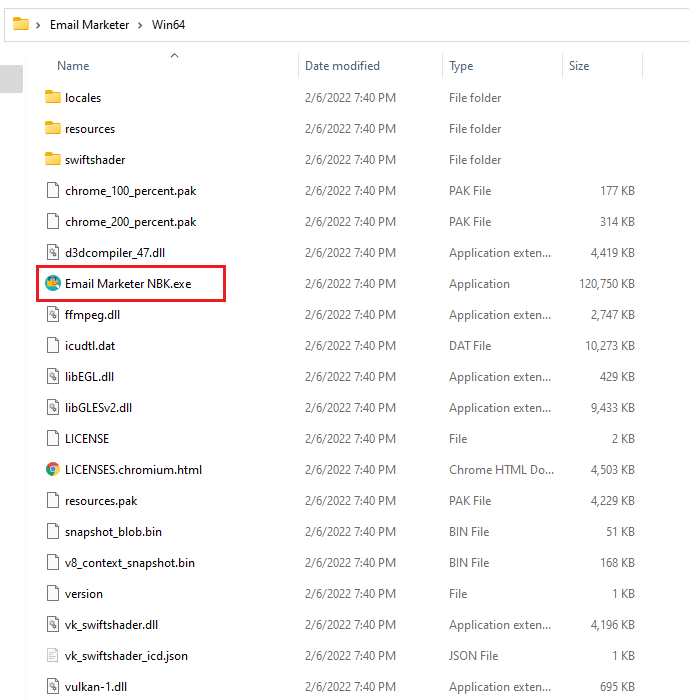689x700 pixels.
Task: Click the vk_swiftshader_icd.json file icon
Action: [x=53, y=655]
